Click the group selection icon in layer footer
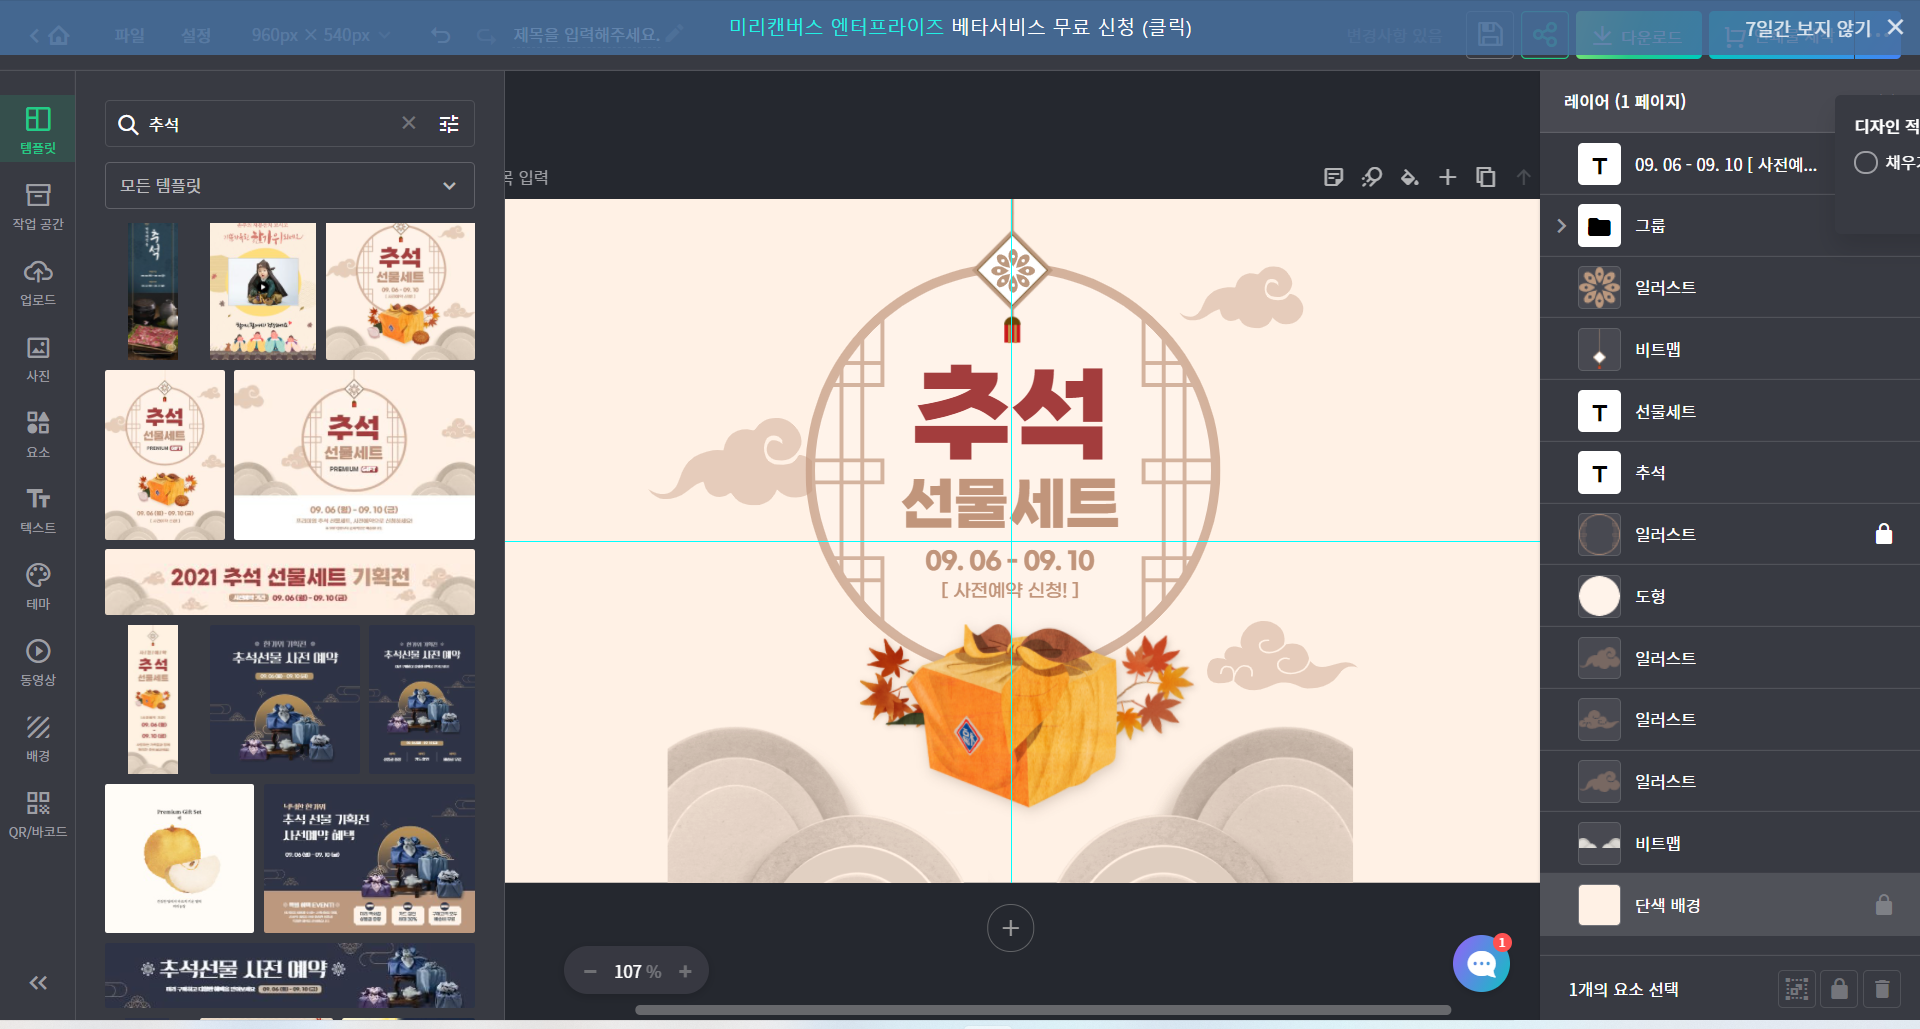Screen dimensions: 1920x1029 (1797, 989)
